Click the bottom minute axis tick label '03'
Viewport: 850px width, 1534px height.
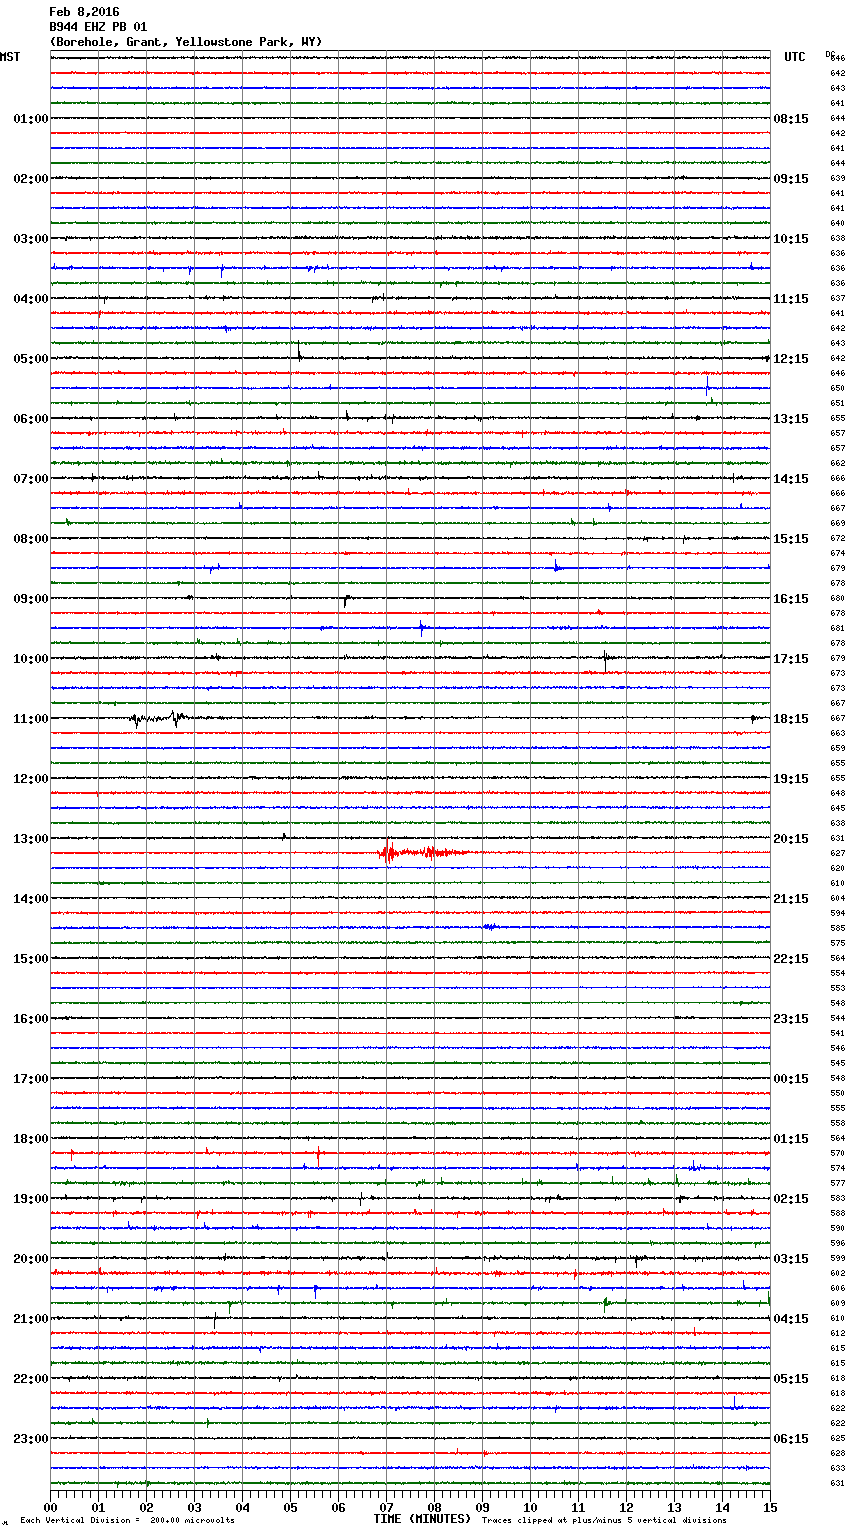[x=194, y=1508]
